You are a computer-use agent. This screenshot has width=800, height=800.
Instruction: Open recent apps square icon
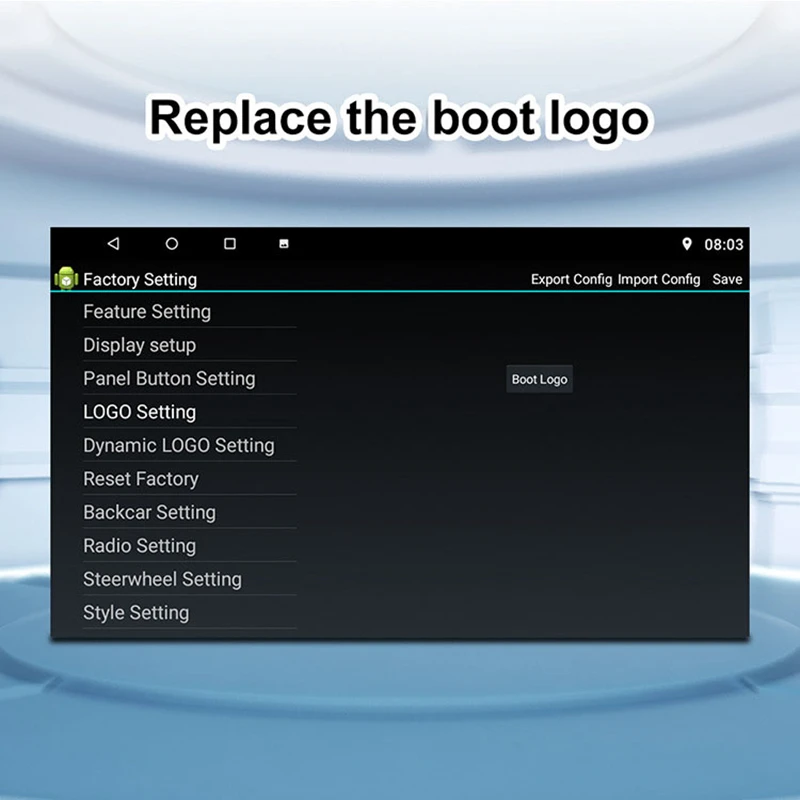coord(230,243)
